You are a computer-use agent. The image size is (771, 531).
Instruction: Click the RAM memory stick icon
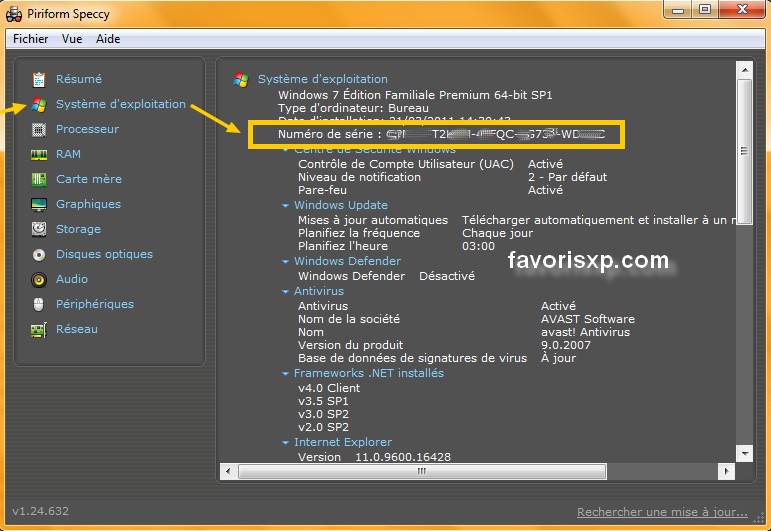pos(39,154)
